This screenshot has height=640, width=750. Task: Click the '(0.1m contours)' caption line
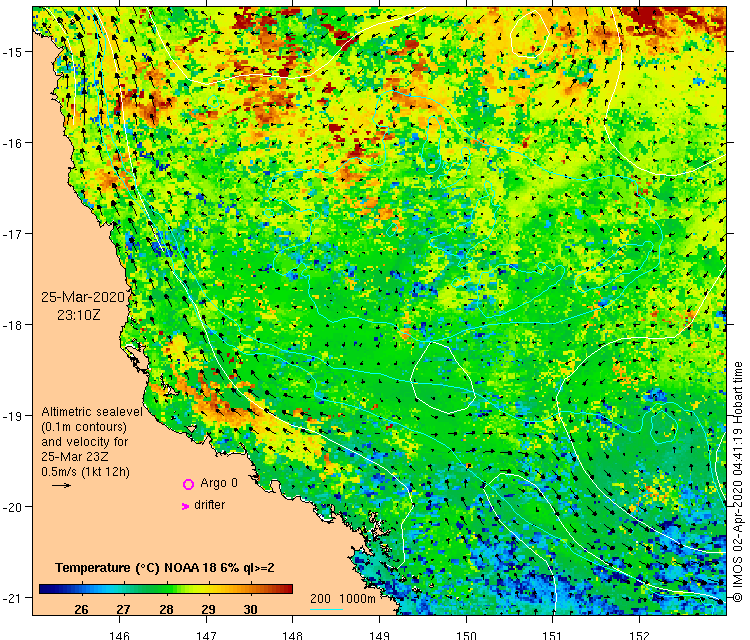pos(84,427)
